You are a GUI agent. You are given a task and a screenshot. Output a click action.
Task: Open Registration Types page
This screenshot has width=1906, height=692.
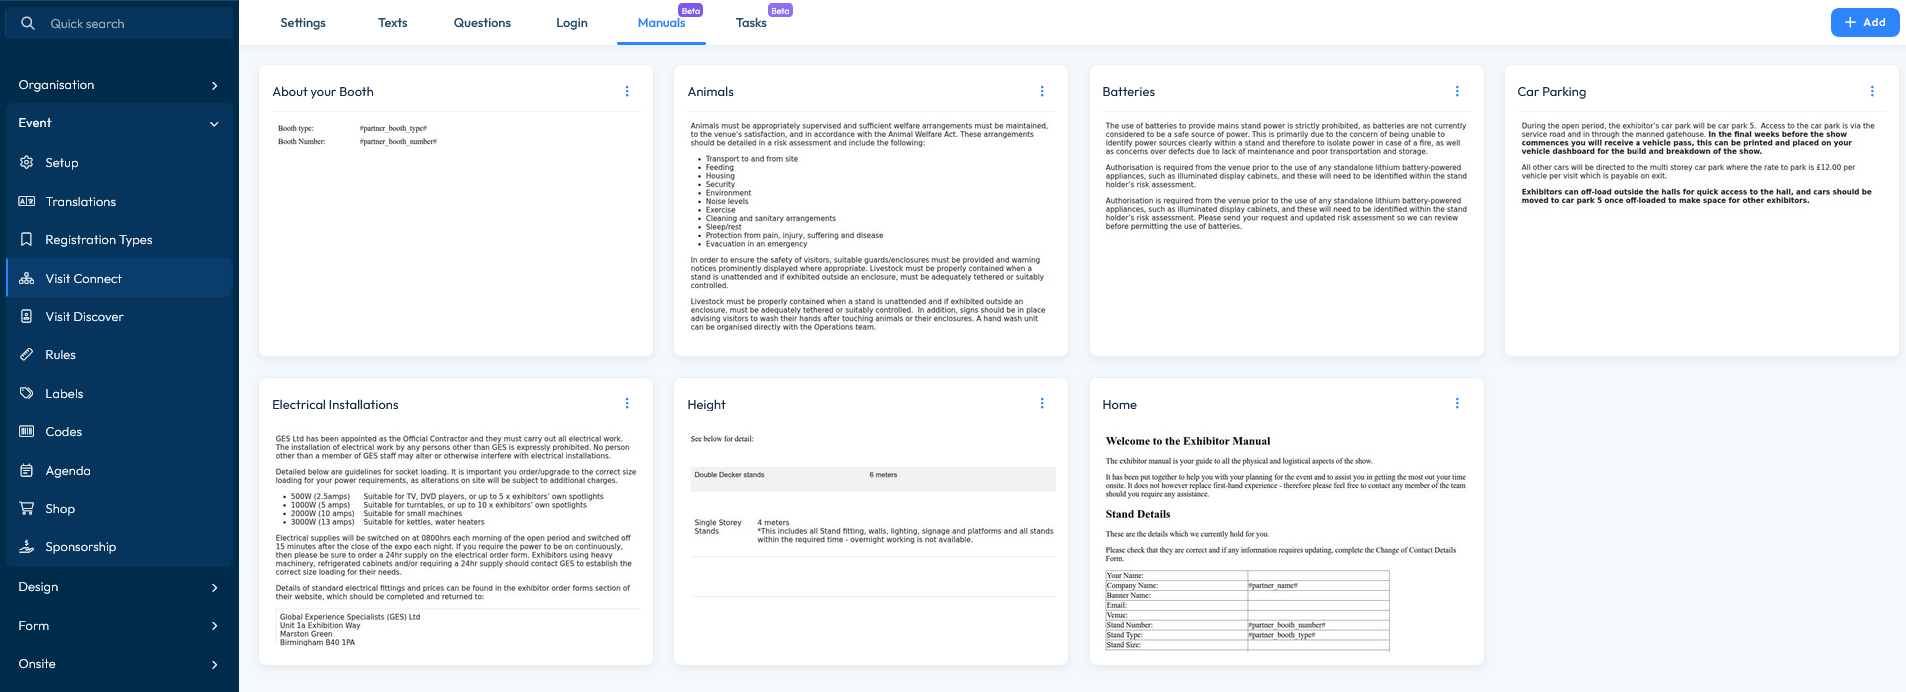(119, 240)
